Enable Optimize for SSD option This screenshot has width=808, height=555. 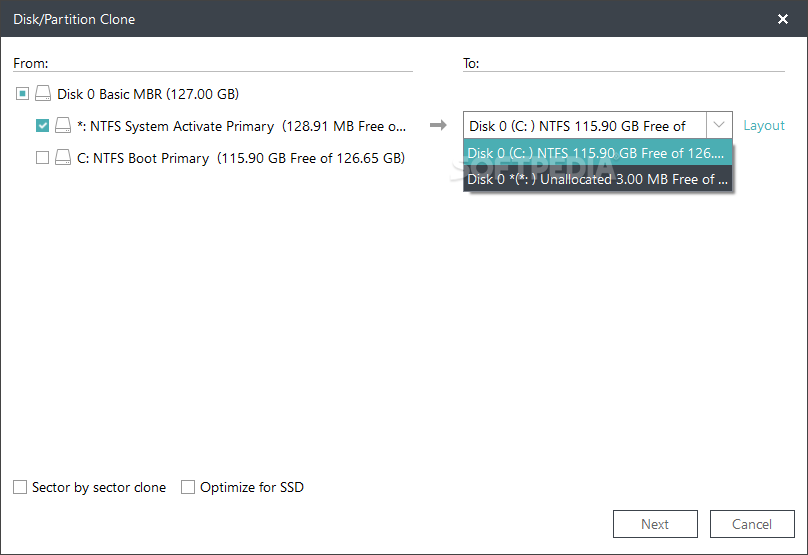pyautogui.click(x=188, y=487)
